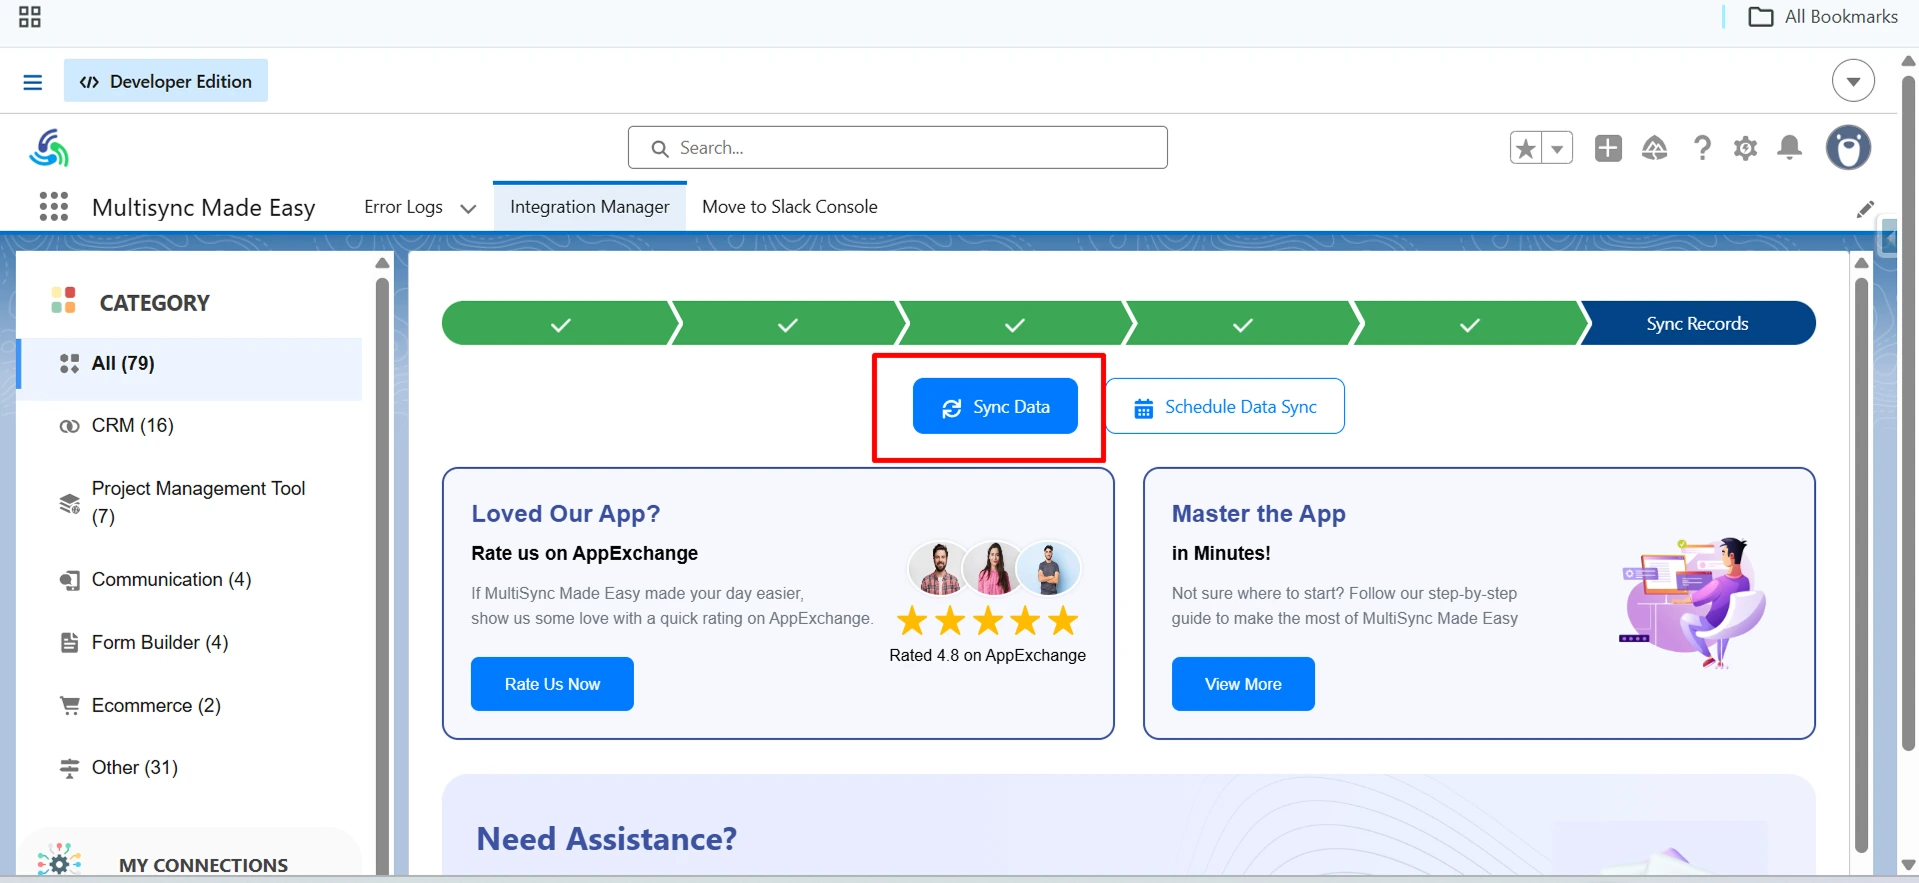The image size is (1919, 883).
Task: Add page to favorites star icon
Action: 1526,149
